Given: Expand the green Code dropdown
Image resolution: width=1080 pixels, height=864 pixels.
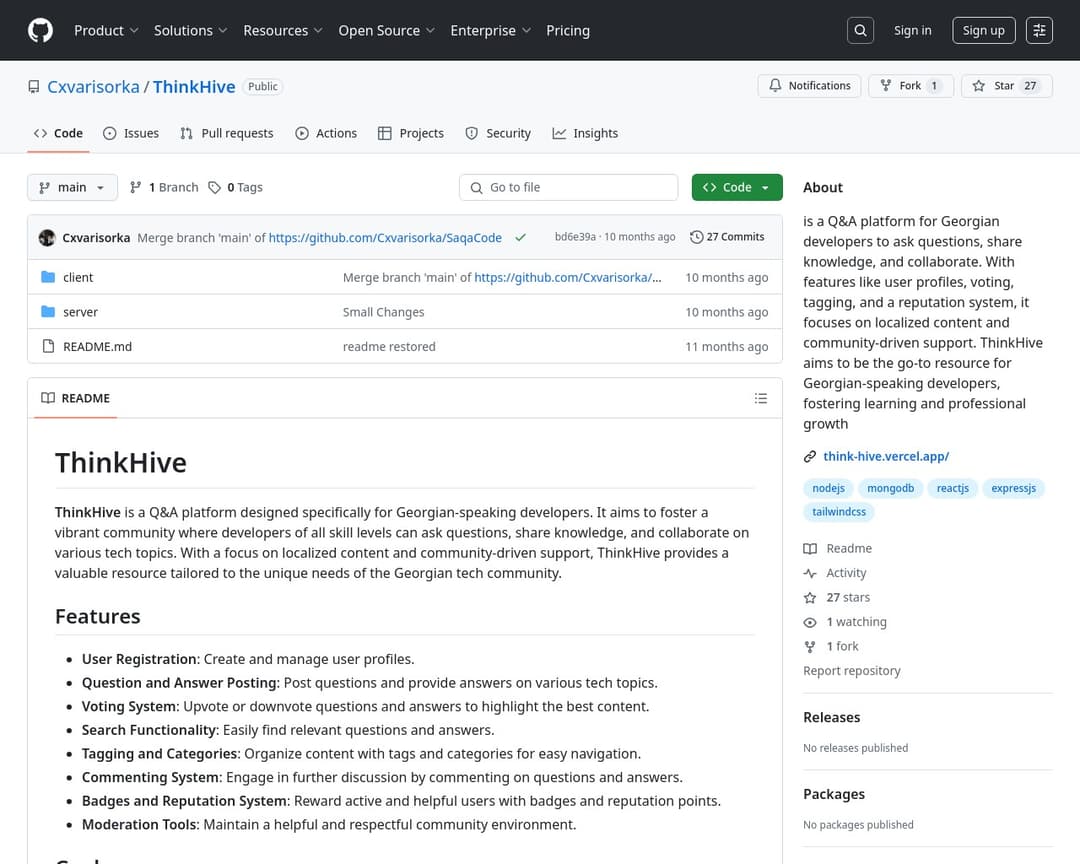Looking at the screenshot, I should point(765,187).
